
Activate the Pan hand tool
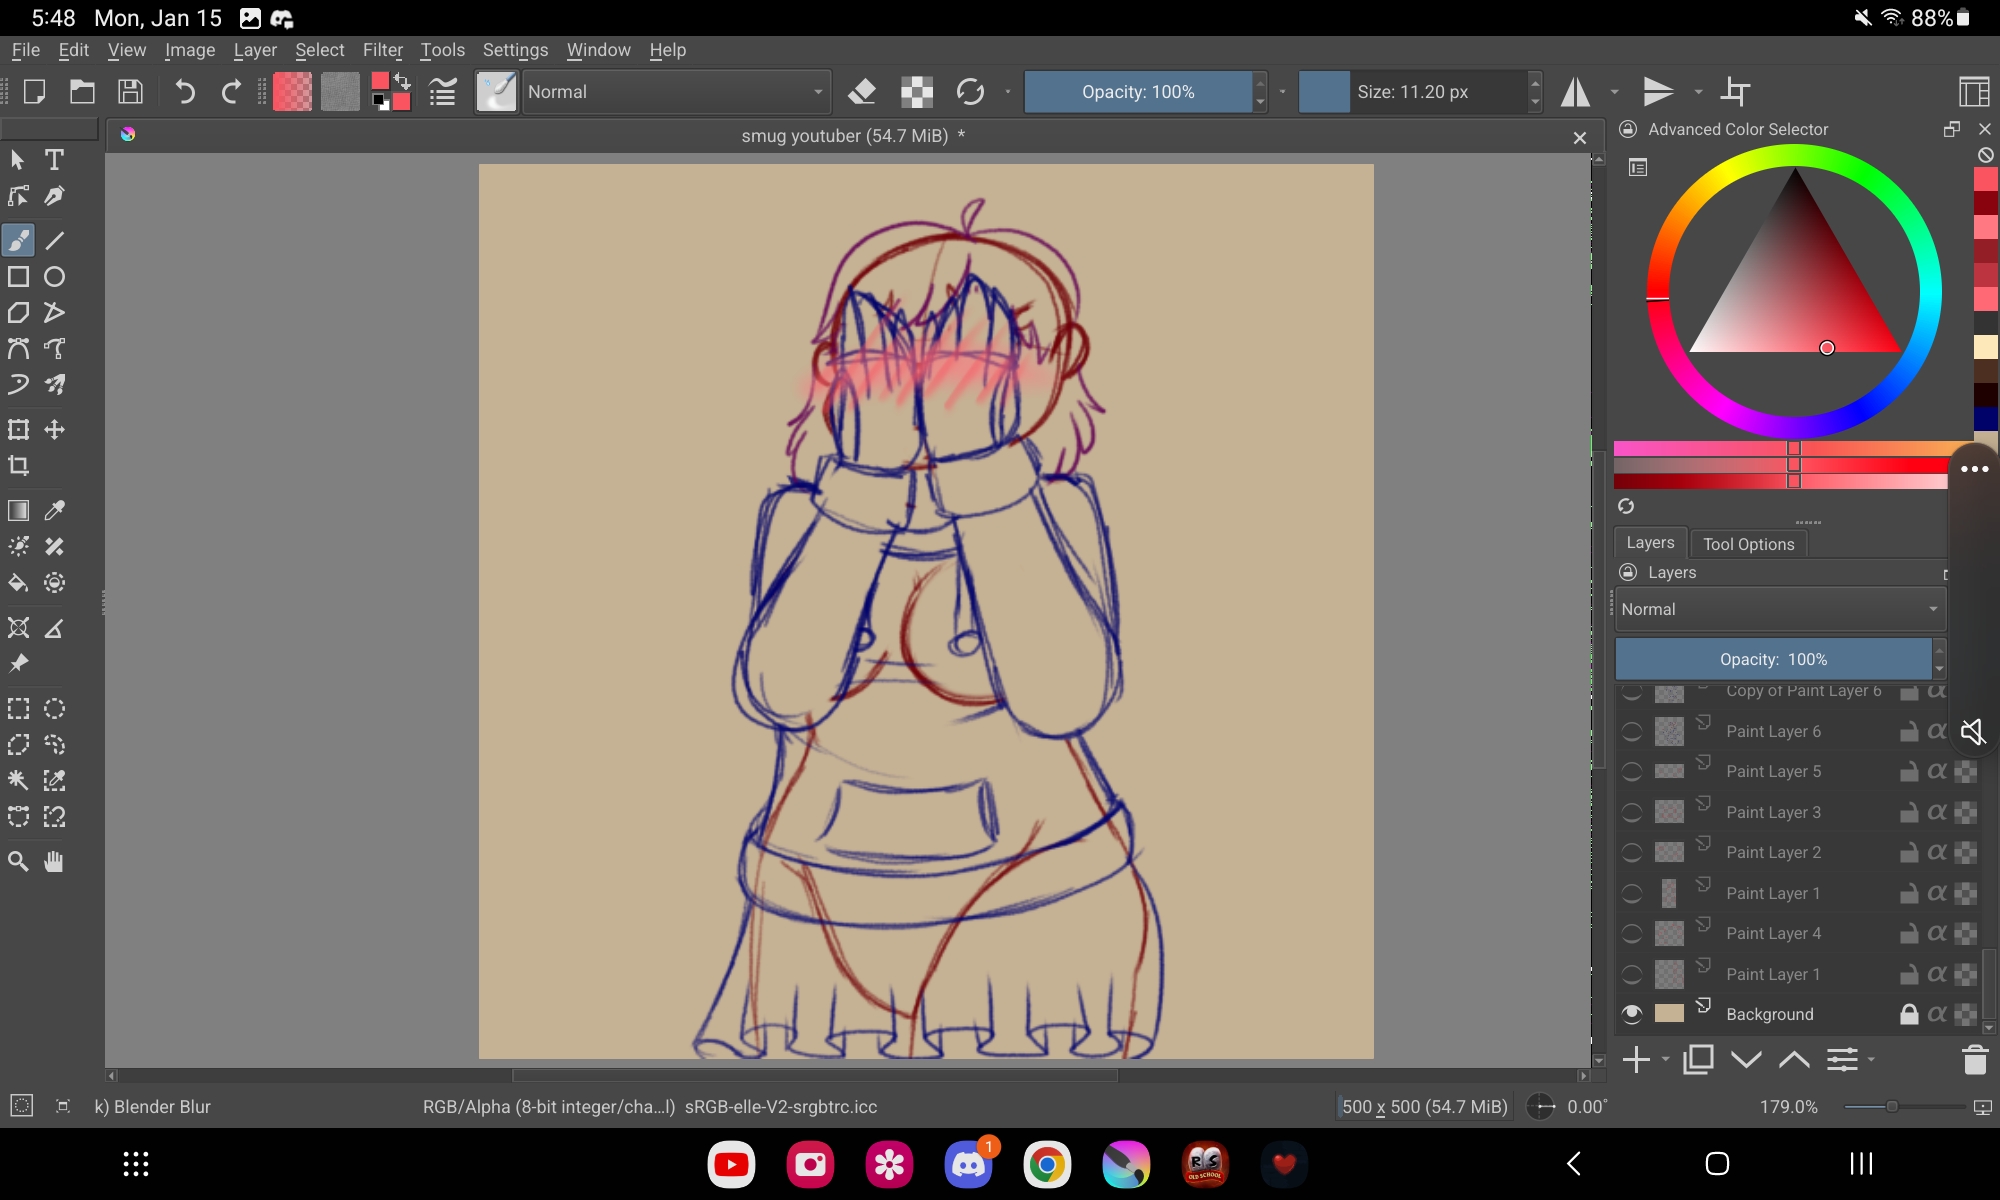click(x=55, y=861)
